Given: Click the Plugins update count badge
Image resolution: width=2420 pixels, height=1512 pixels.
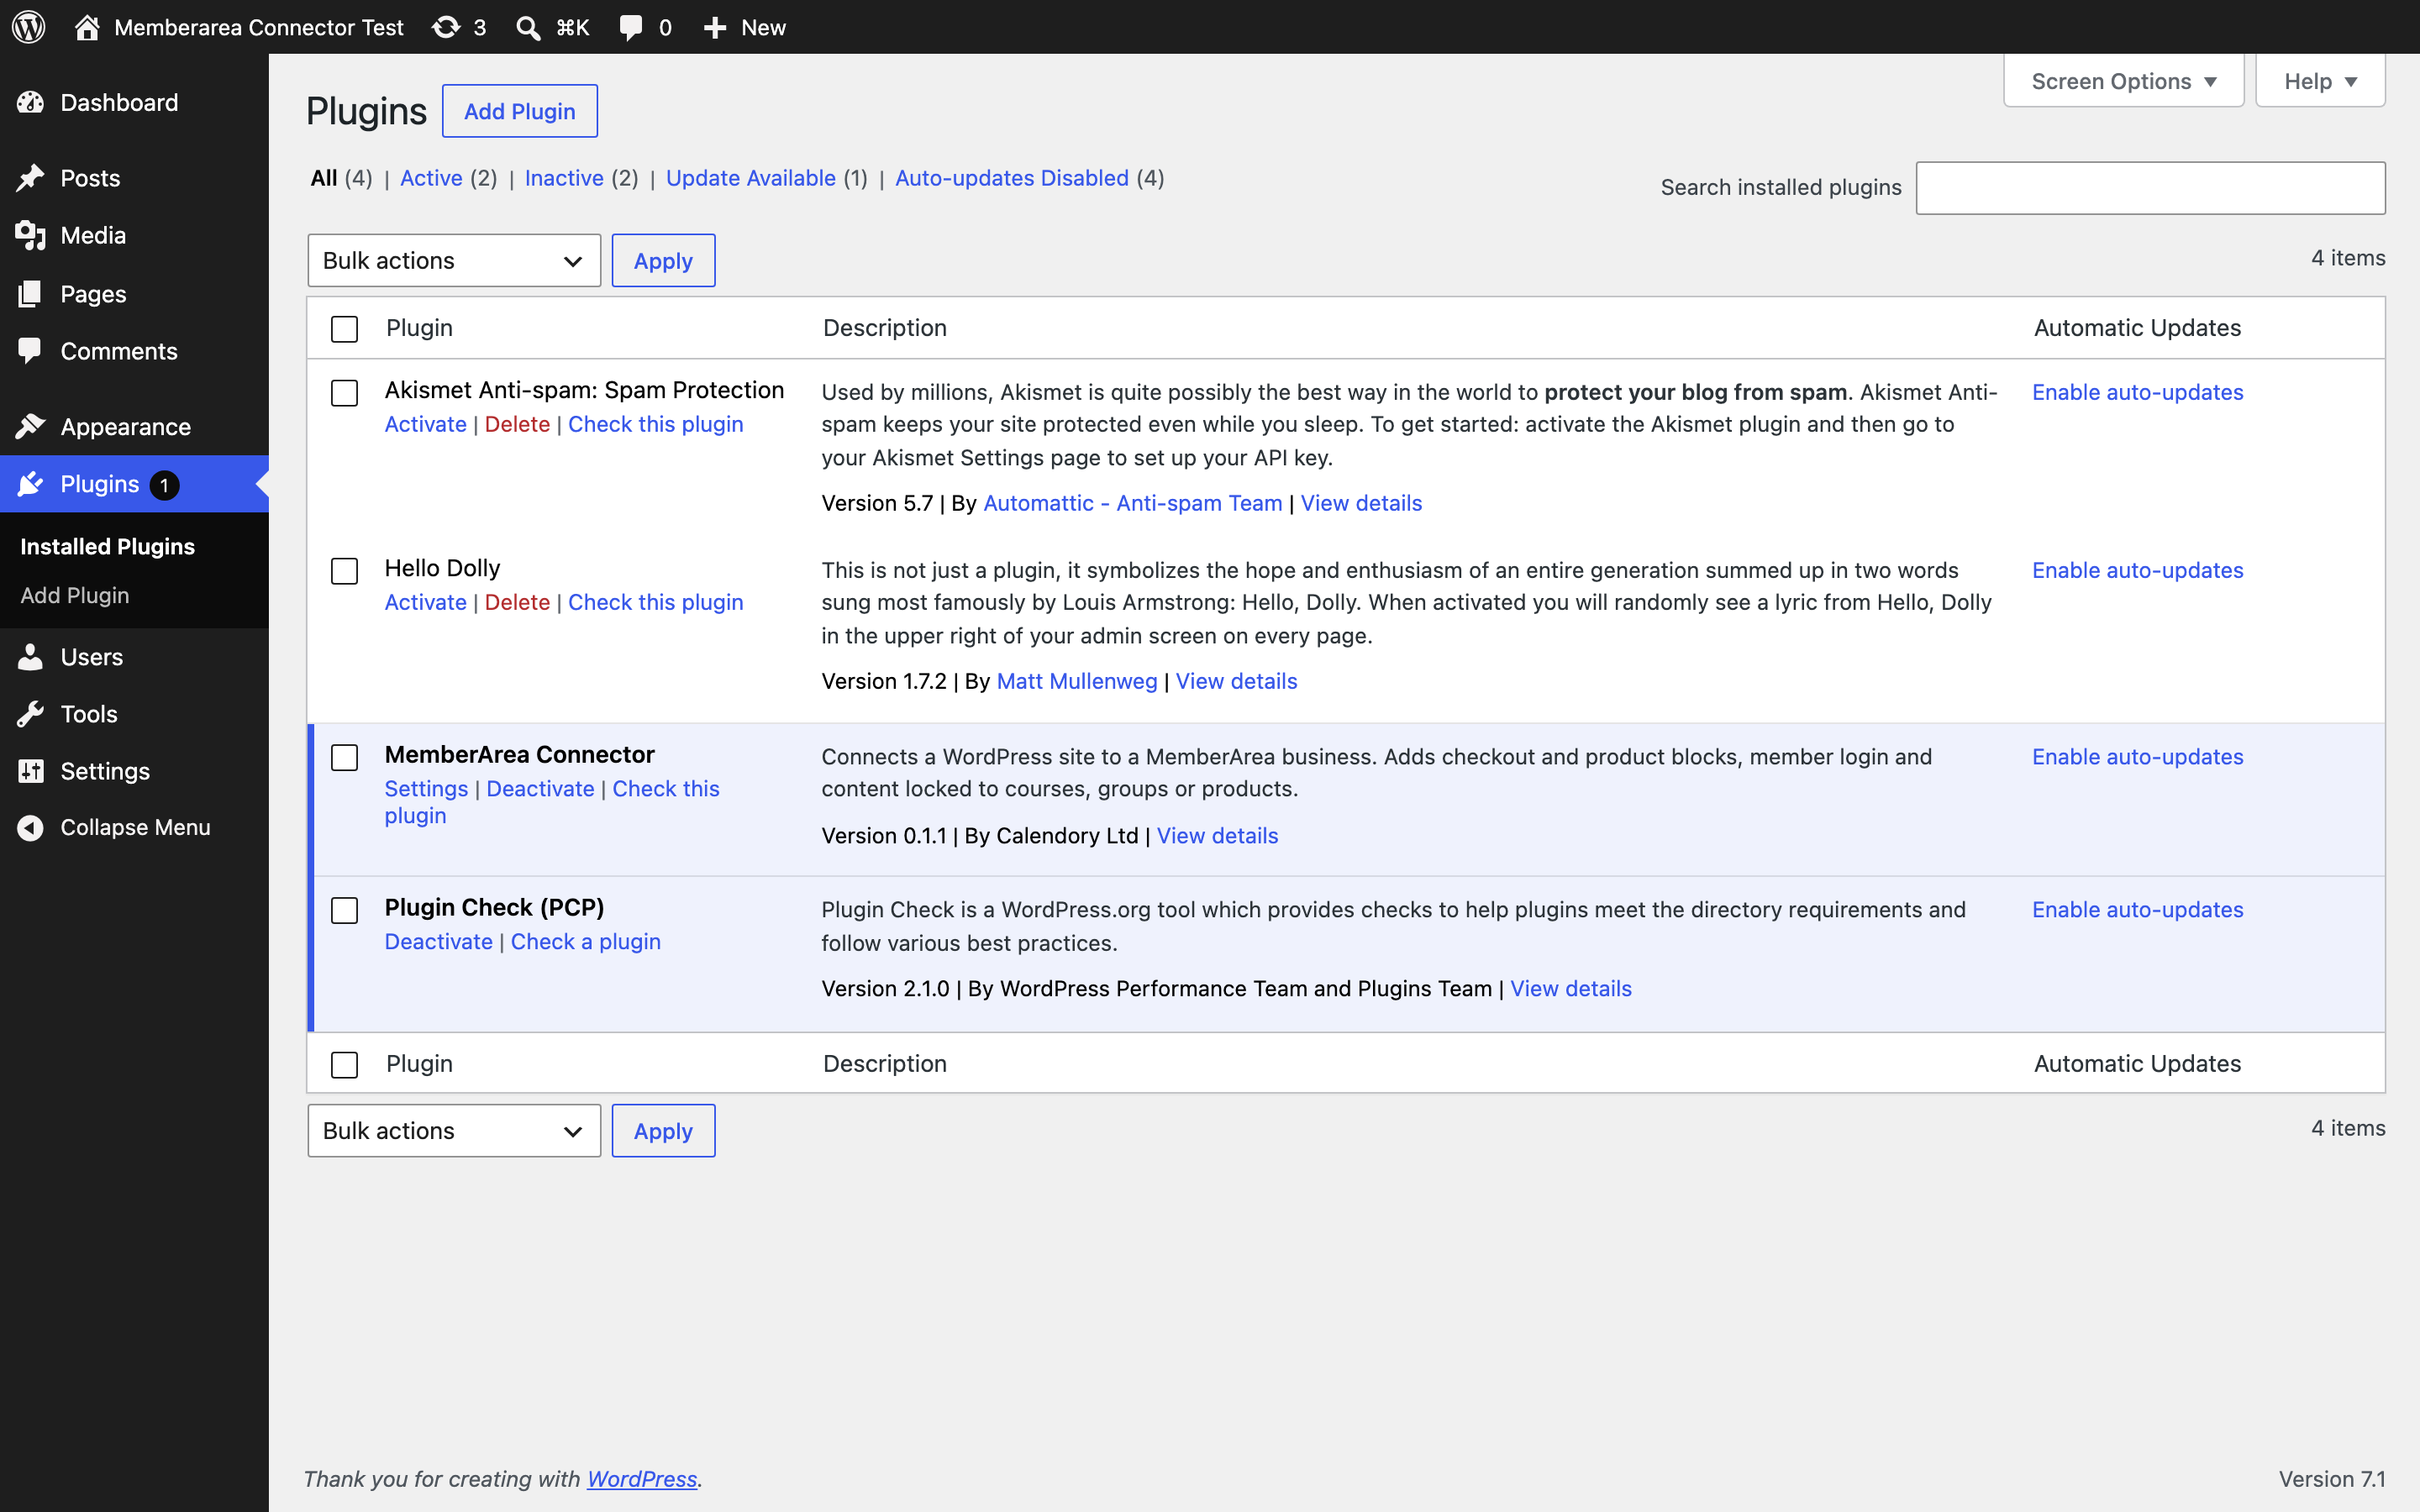Looking at the screenshot, I should (164, 485).
